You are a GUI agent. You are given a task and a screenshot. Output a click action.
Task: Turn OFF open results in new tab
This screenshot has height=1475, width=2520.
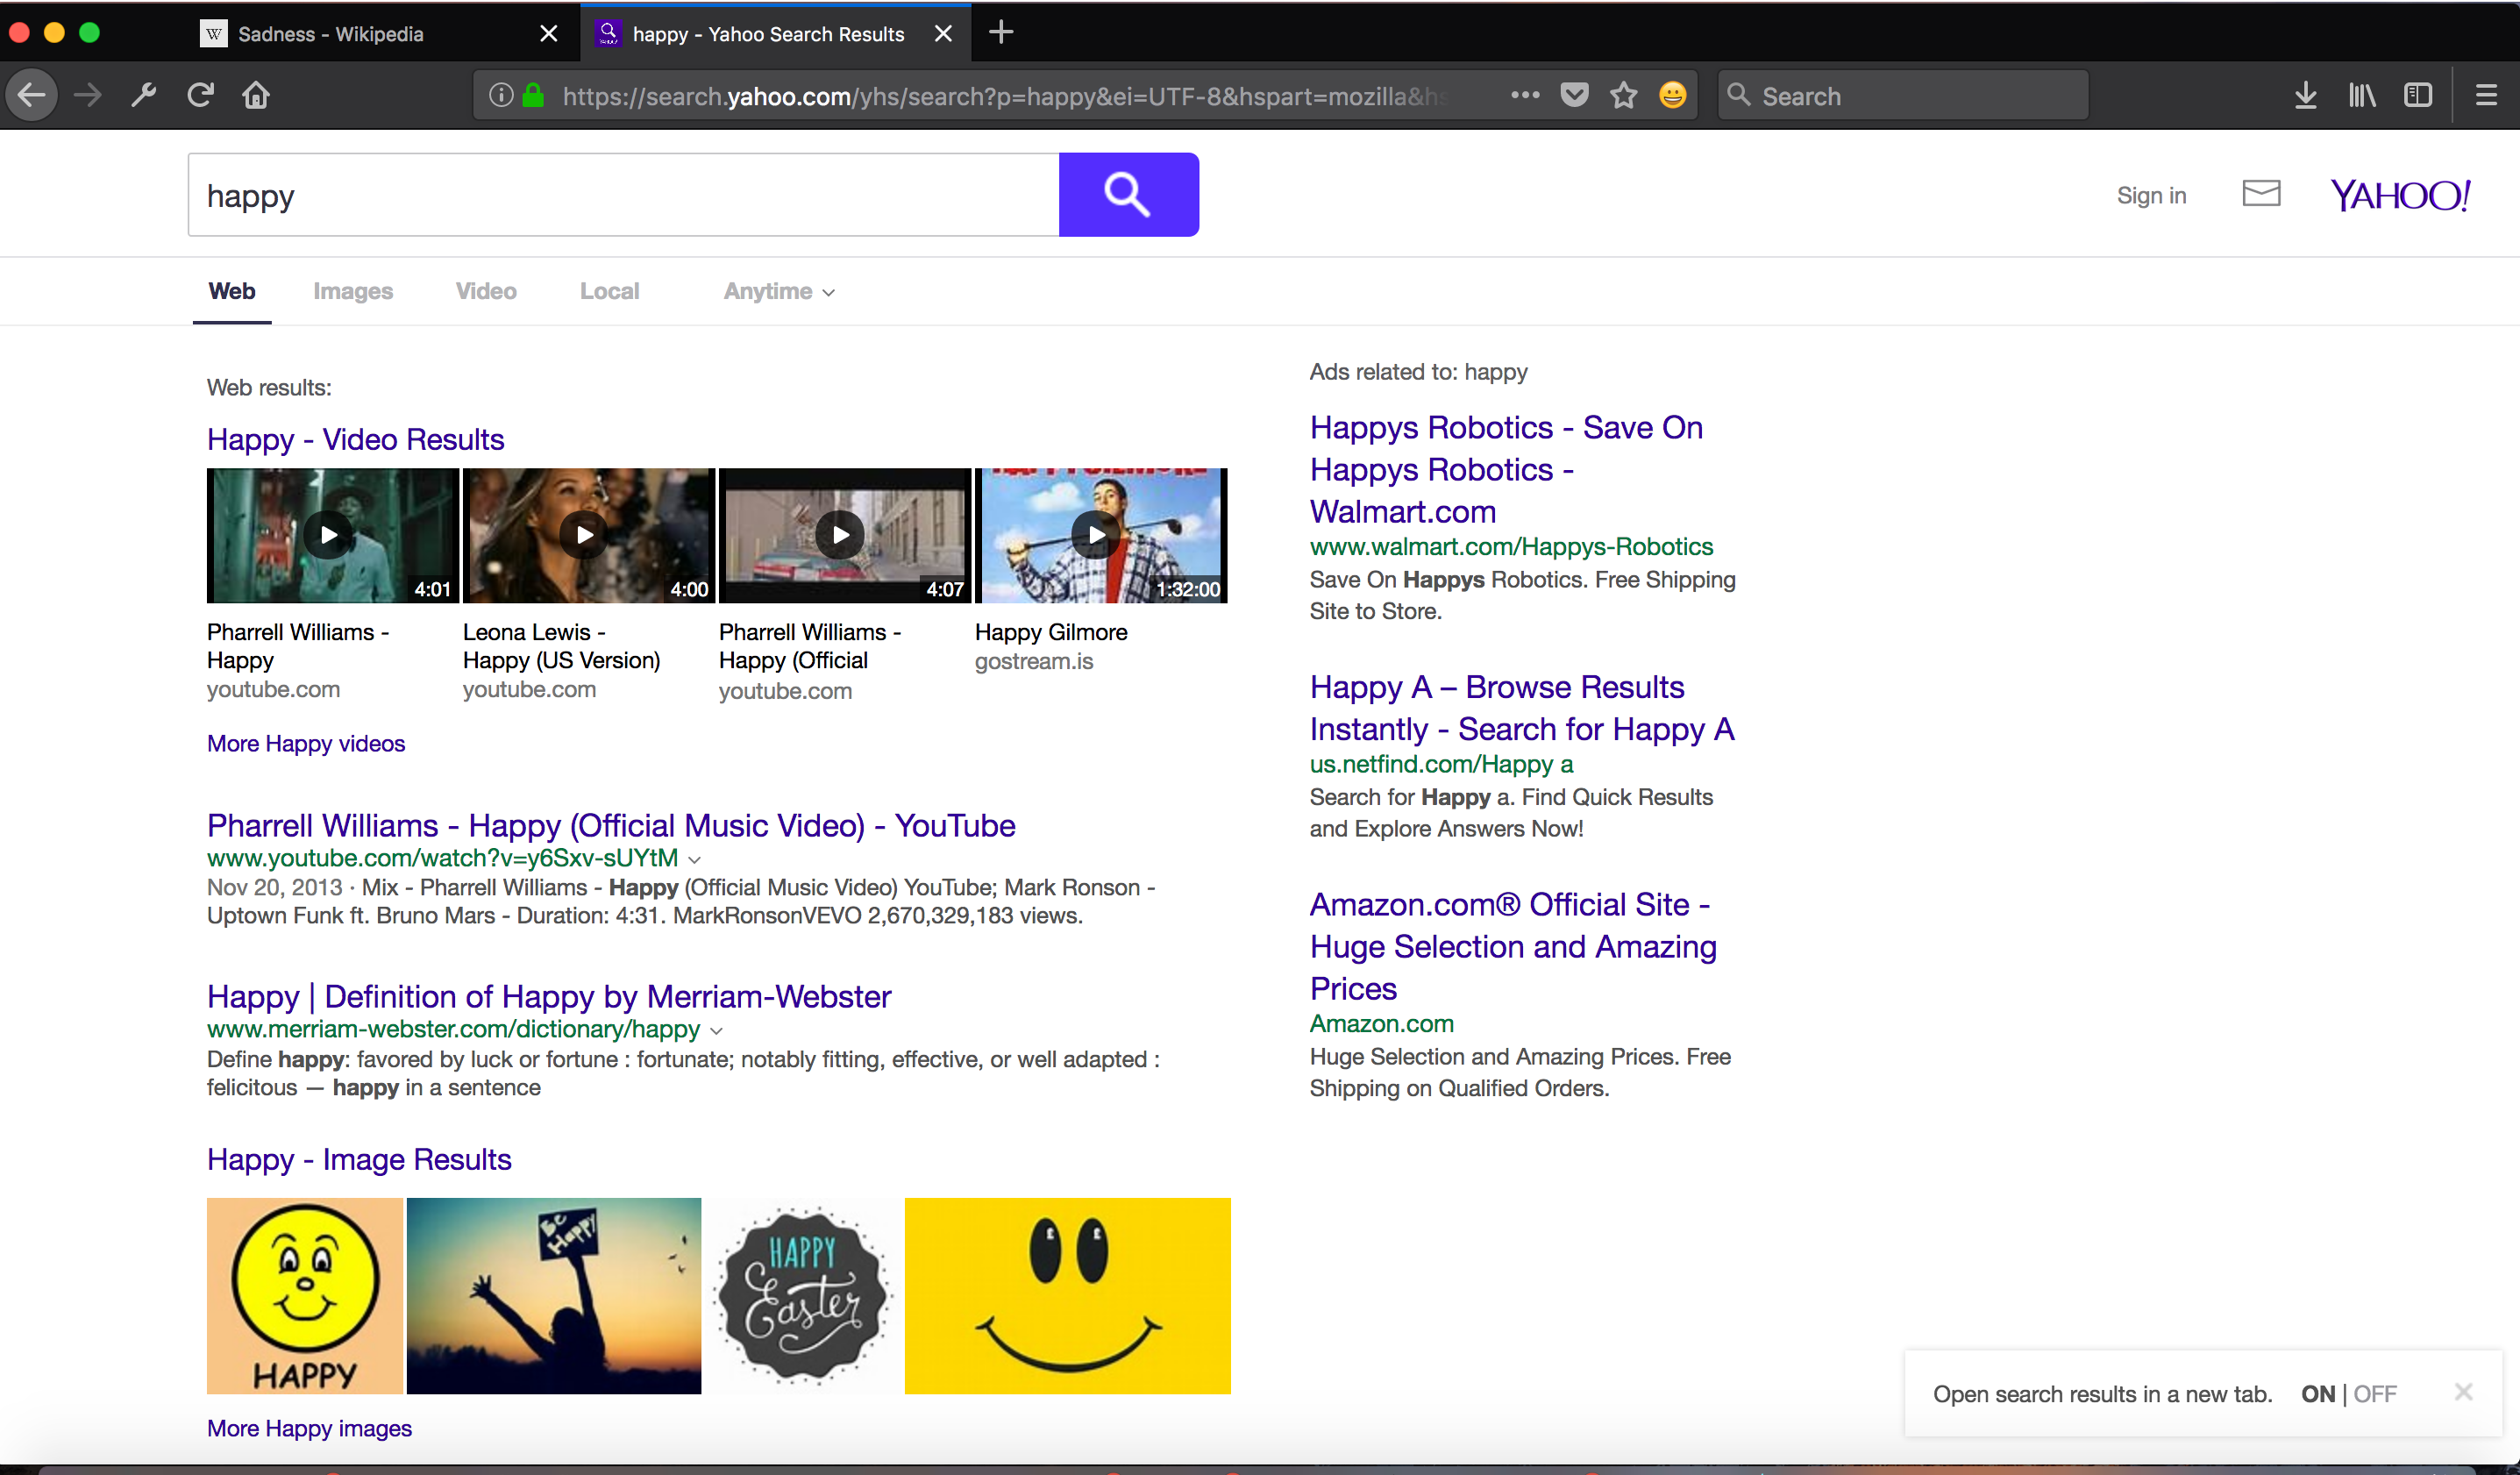2375,1393
